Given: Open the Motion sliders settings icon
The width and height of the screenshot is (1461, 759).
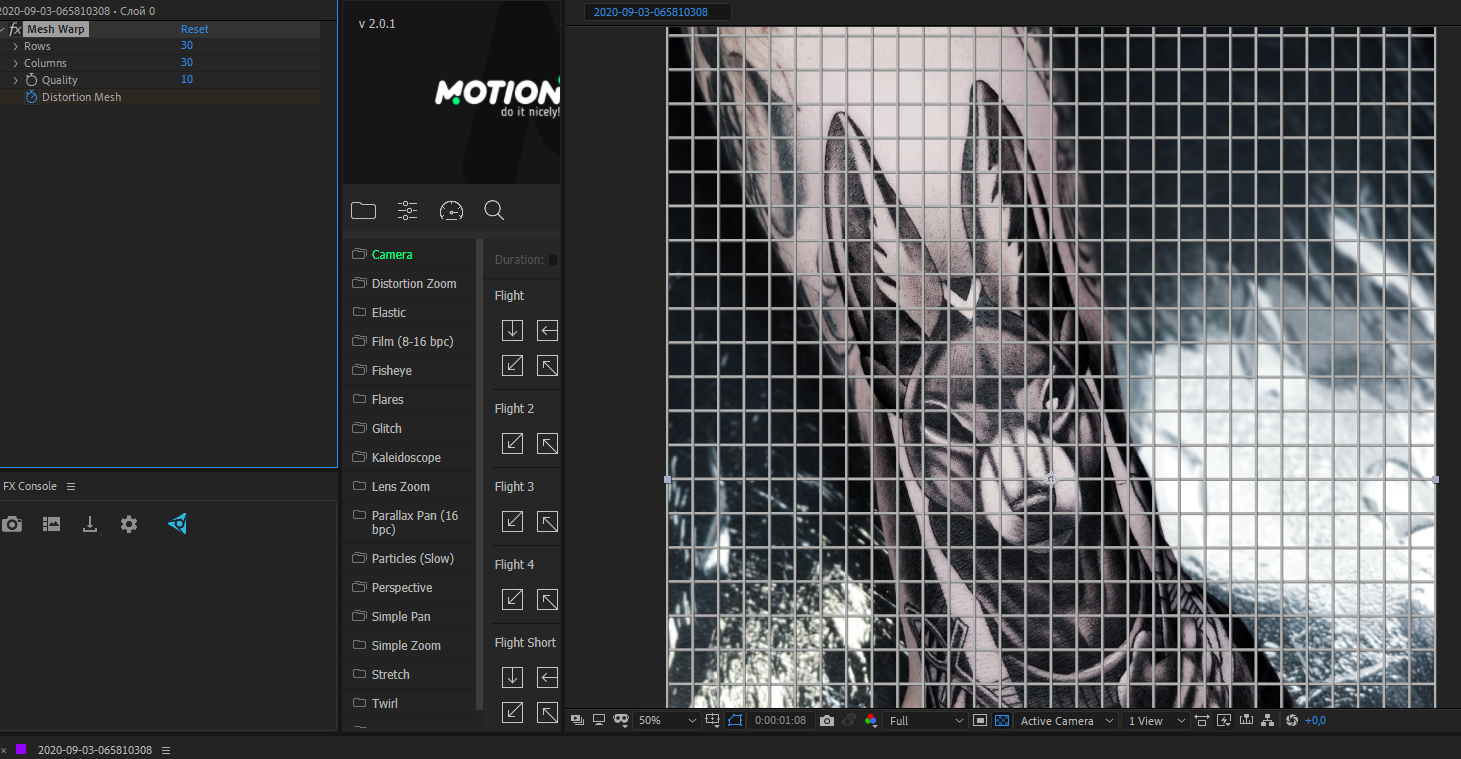Looking at the screenshot, I should 407,210.
